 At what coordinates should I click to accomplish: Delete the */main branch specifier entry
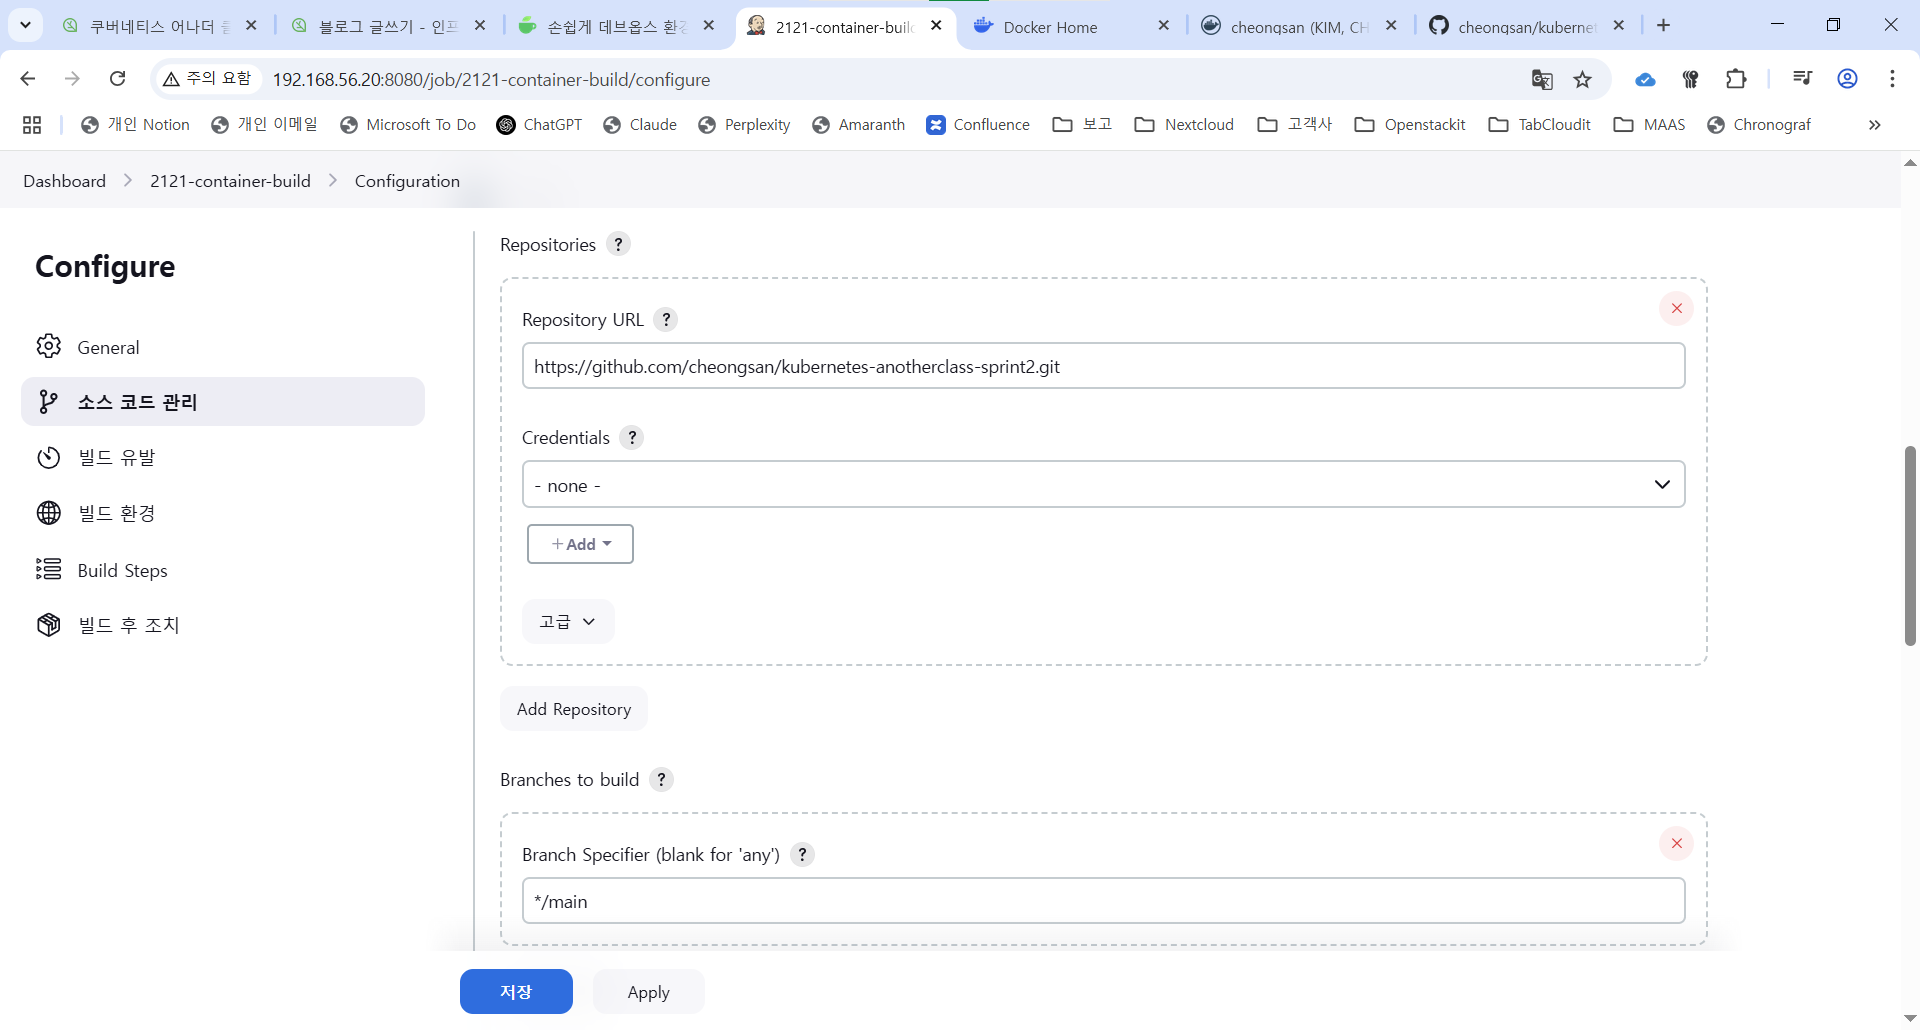[x=1677, y=843]
